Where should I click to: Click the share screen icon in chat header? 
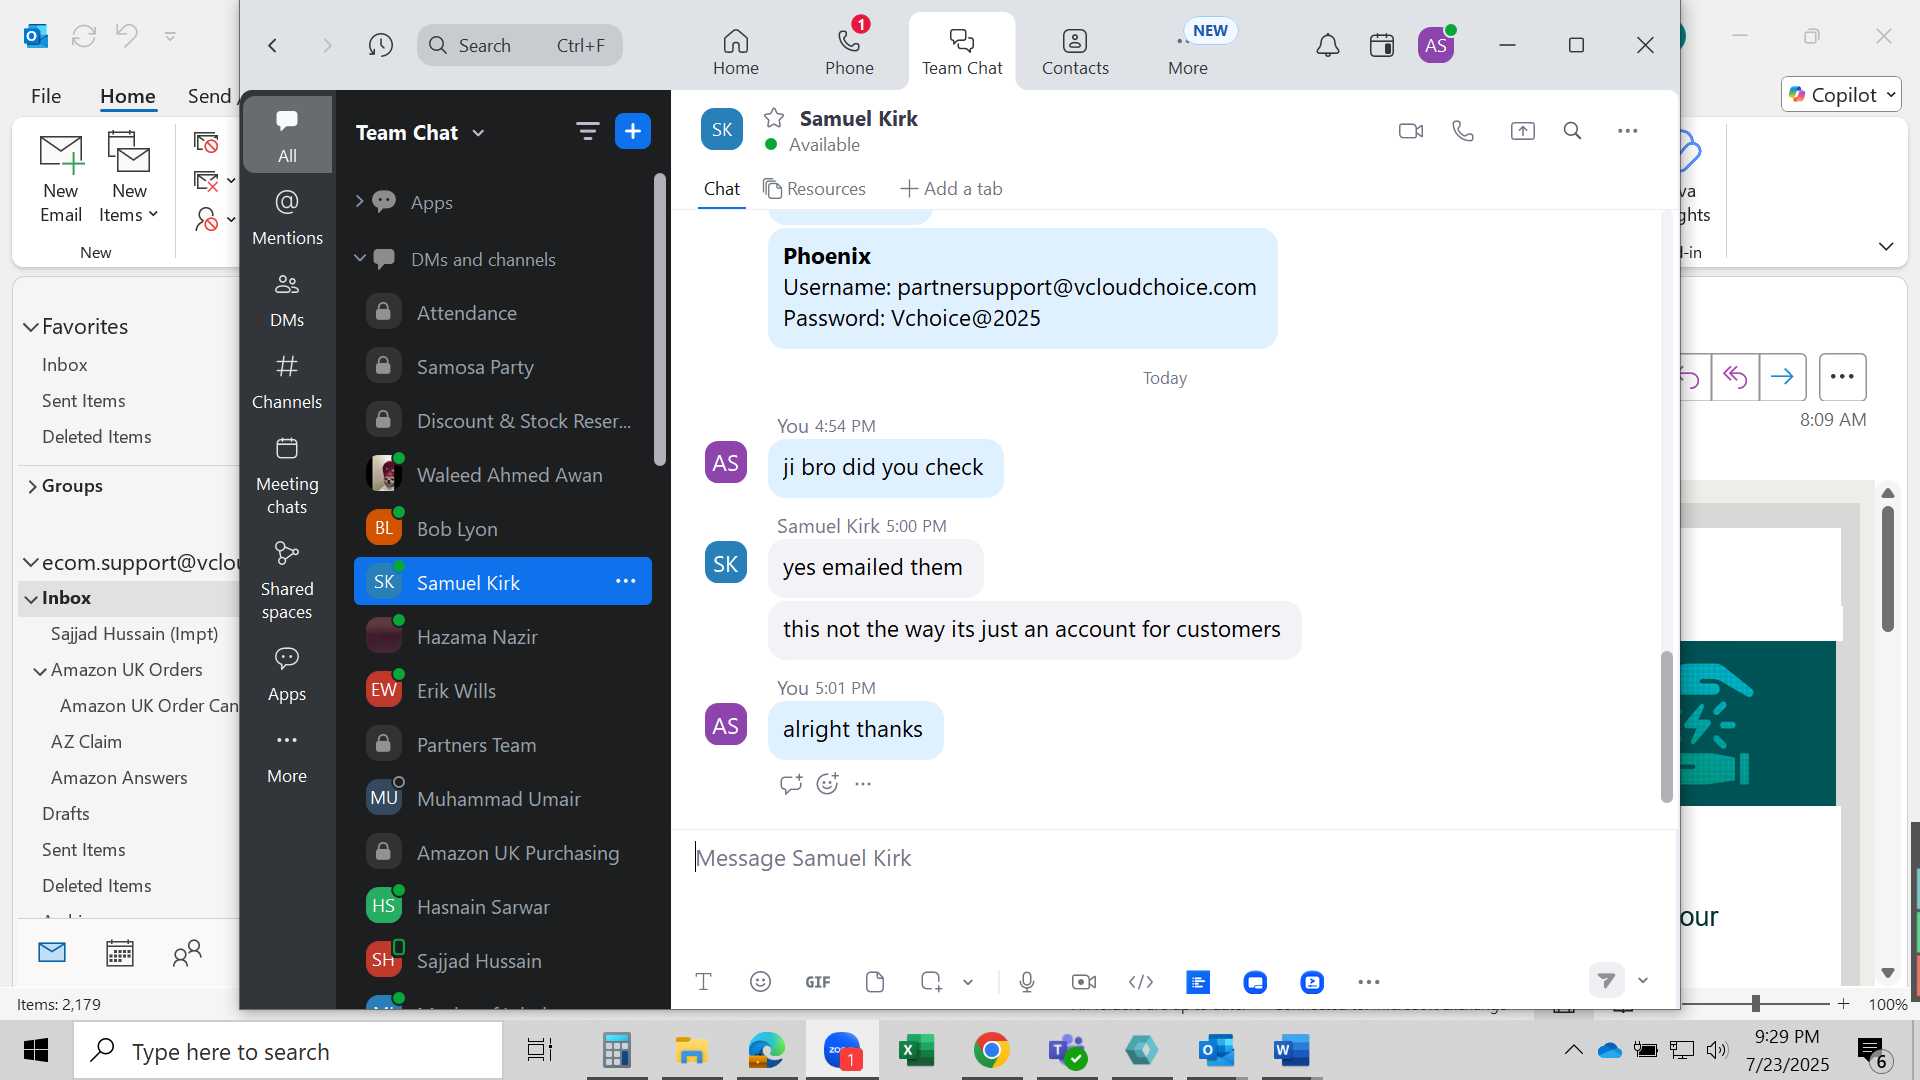coord(1522,131)
